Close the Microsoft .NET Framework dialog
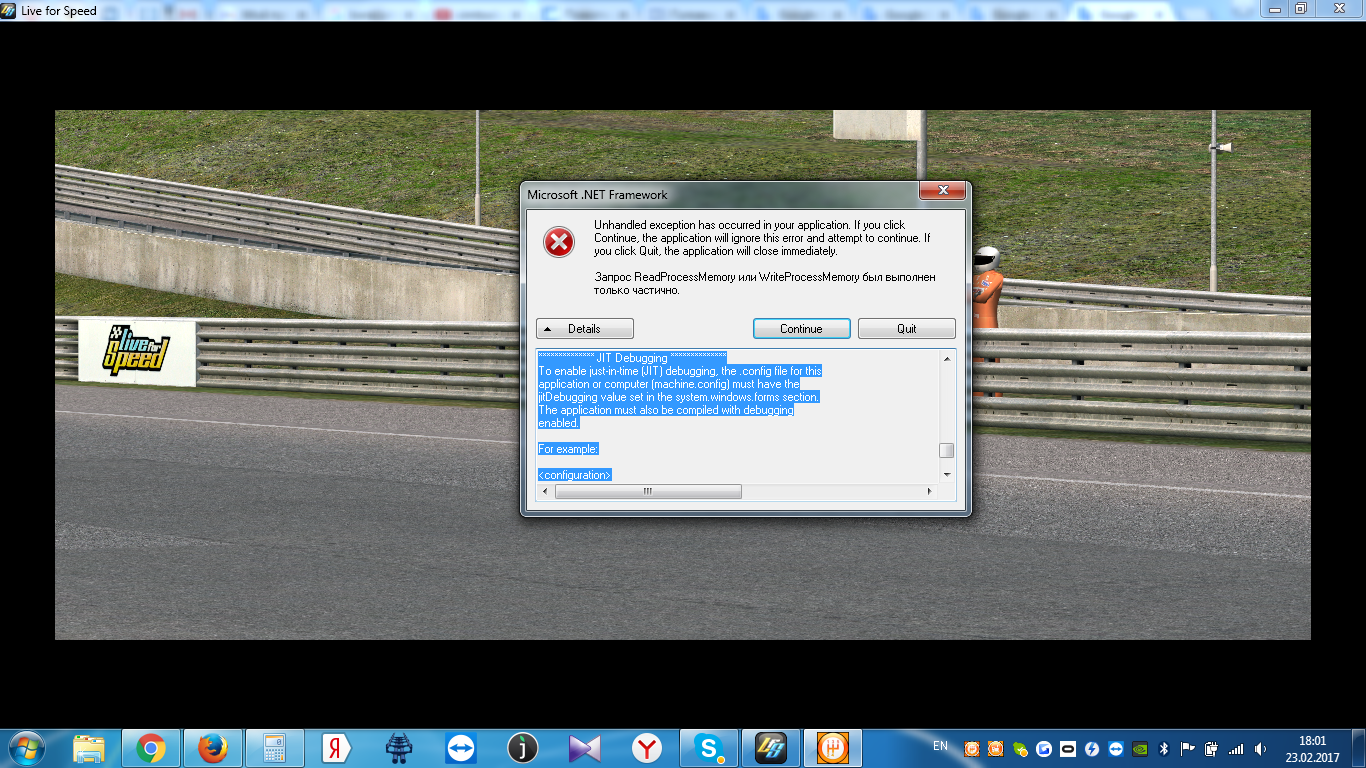 tap(944, 192)
